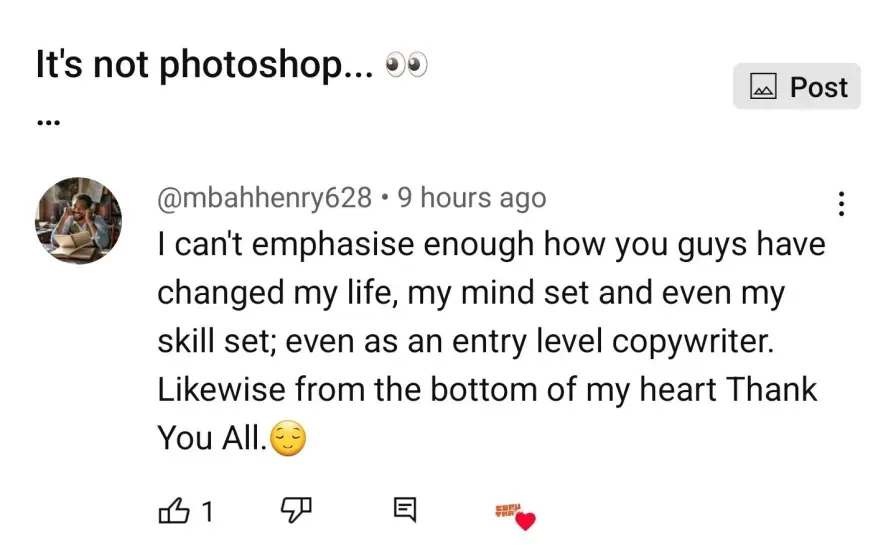Click the image icon on Post button
The width and height of the screenshot is (896, 552).
pyautogui.click(x=764, y=88)
